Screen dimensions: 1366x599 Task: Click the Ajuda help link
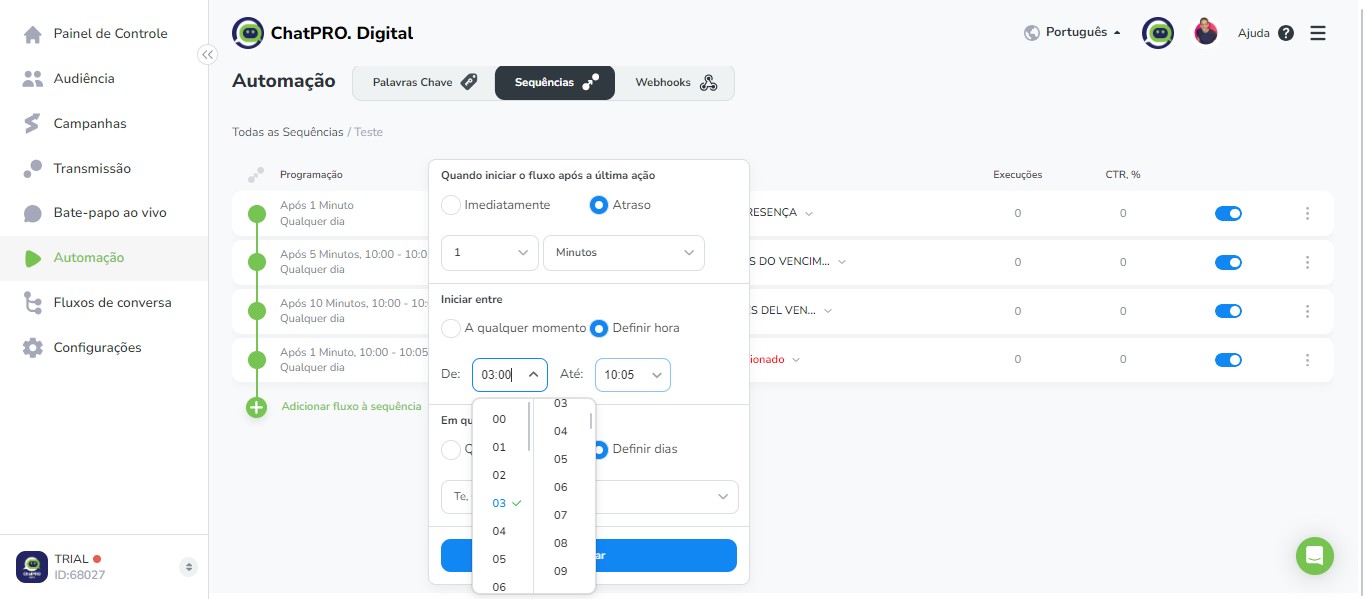(x=1253, y=33)
